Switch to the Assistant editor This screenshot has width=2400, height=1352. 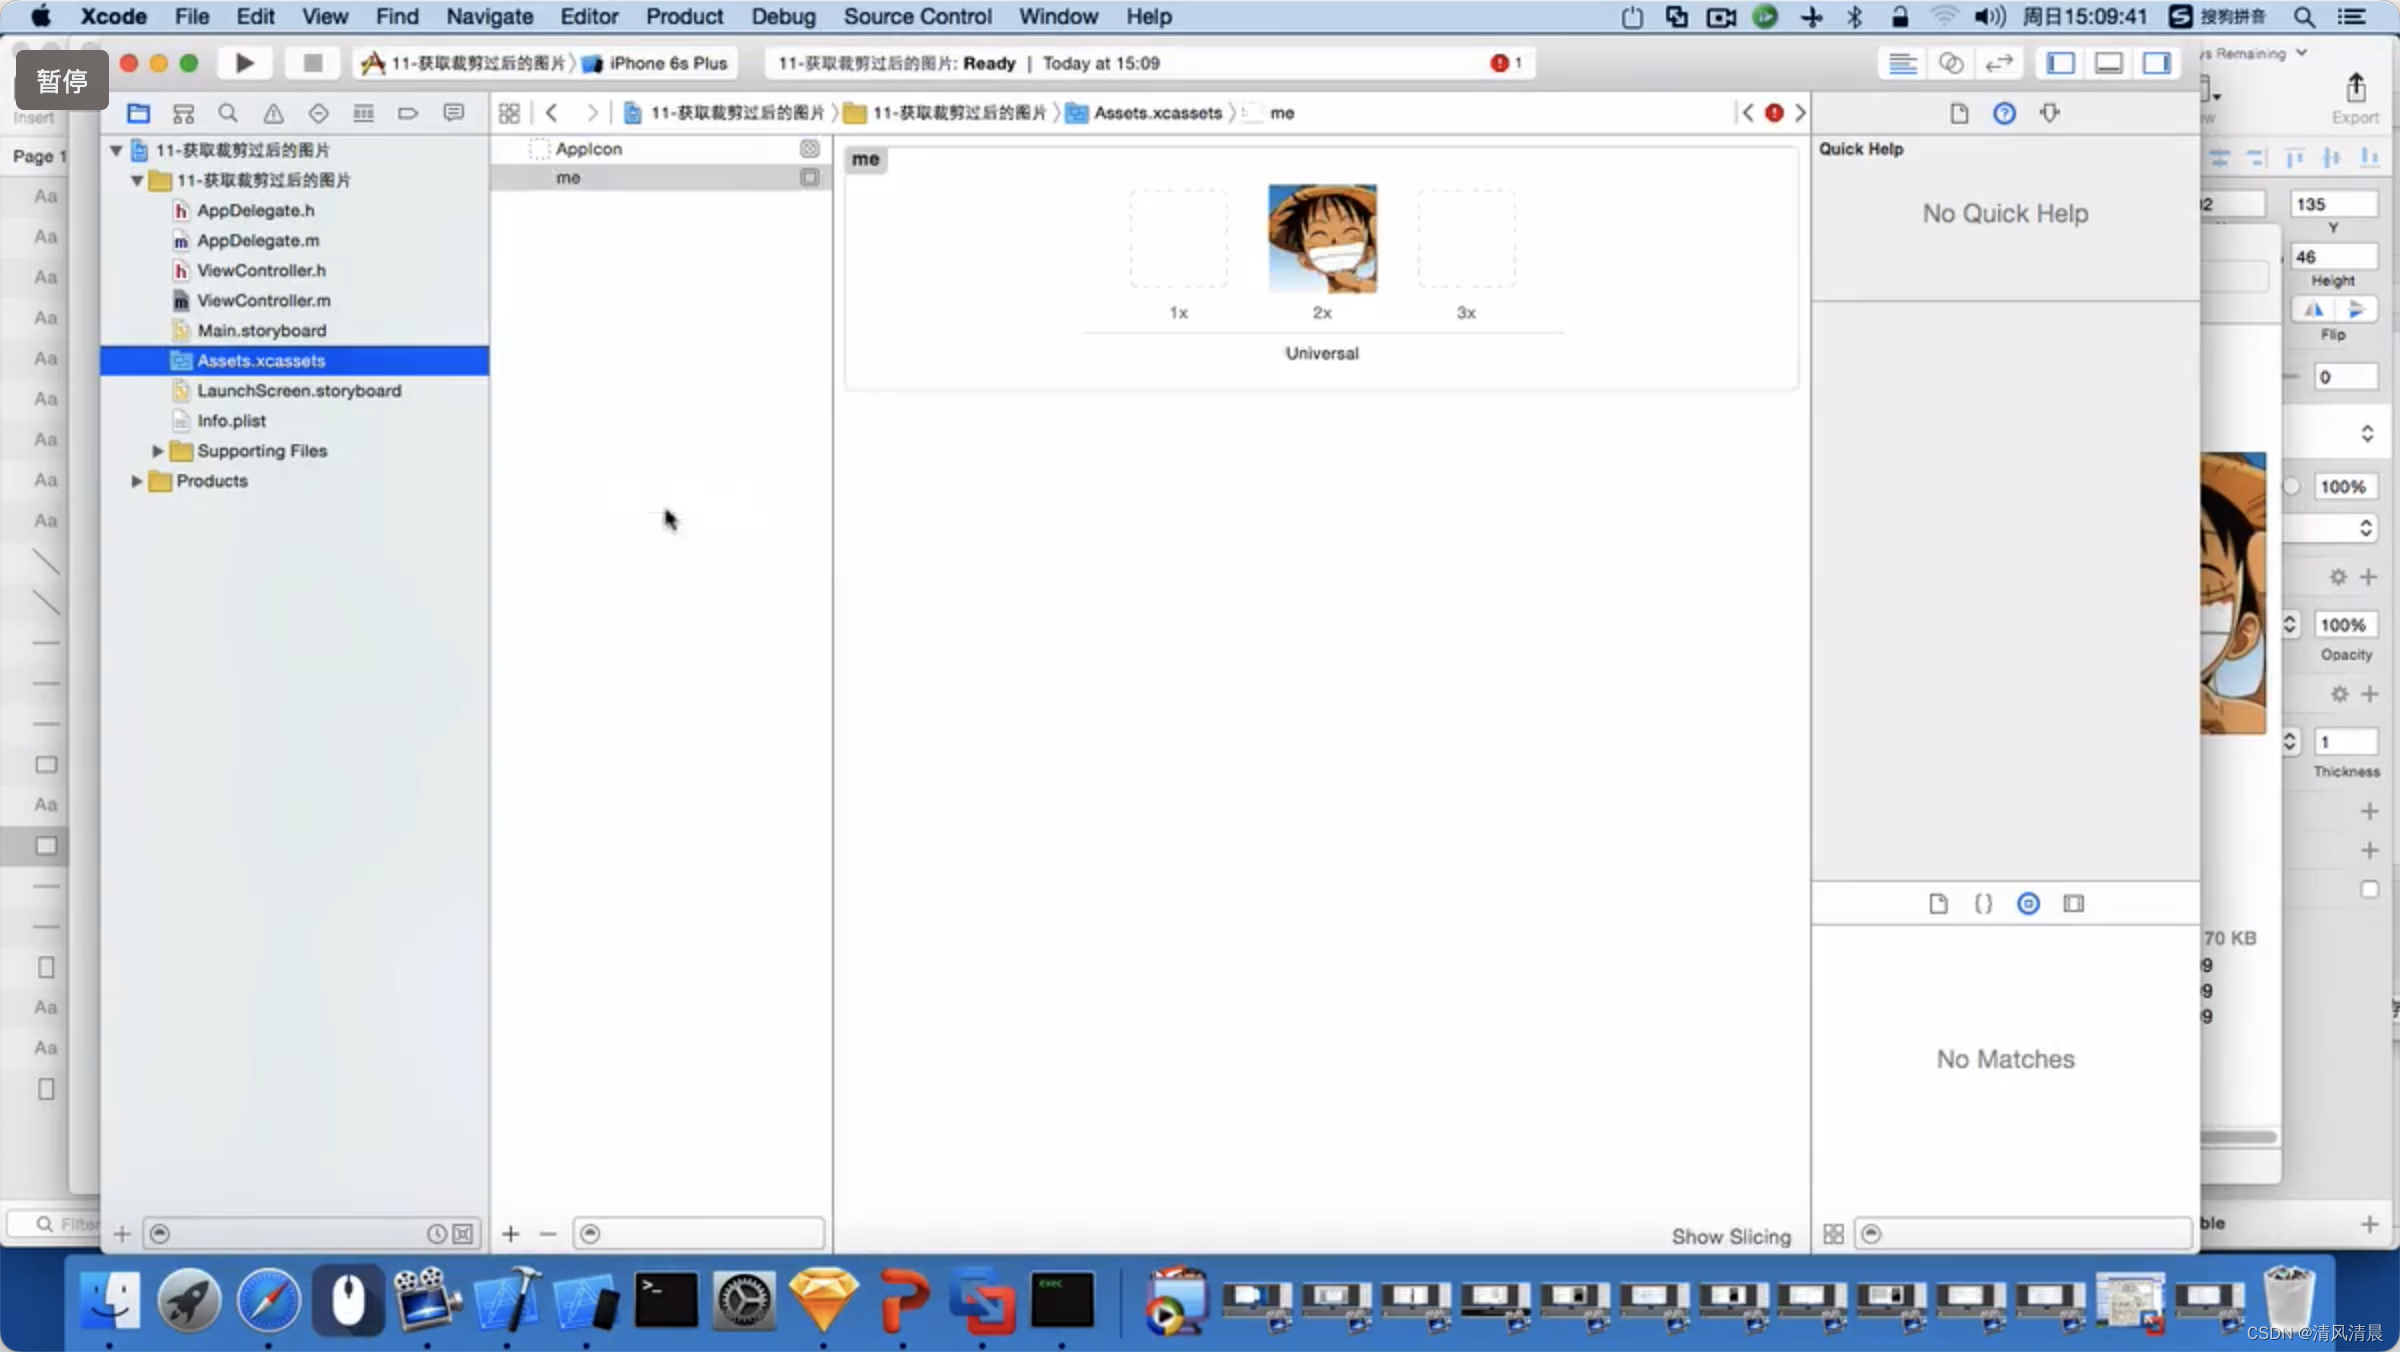1951,63
